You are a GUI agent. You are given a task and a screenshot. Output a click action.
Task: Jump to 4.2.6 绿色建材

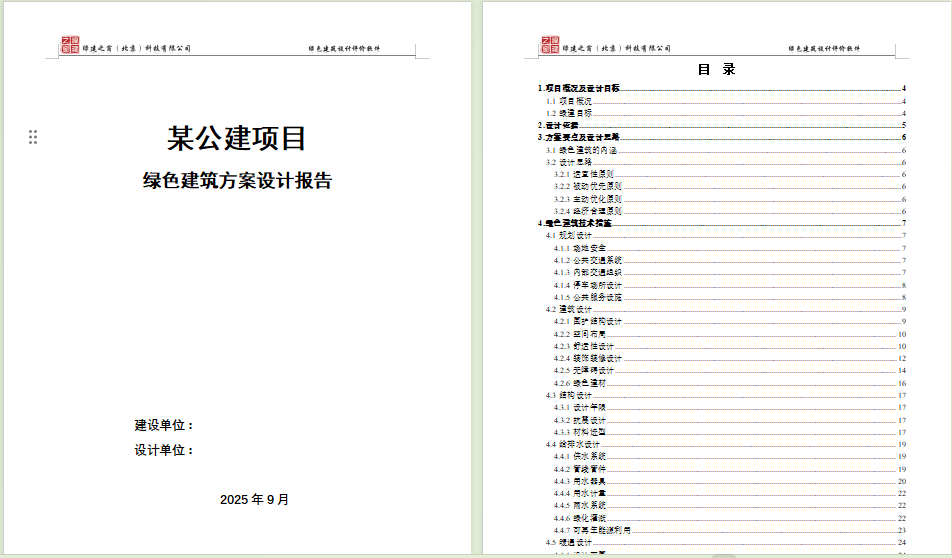click(x=730, y=384)
